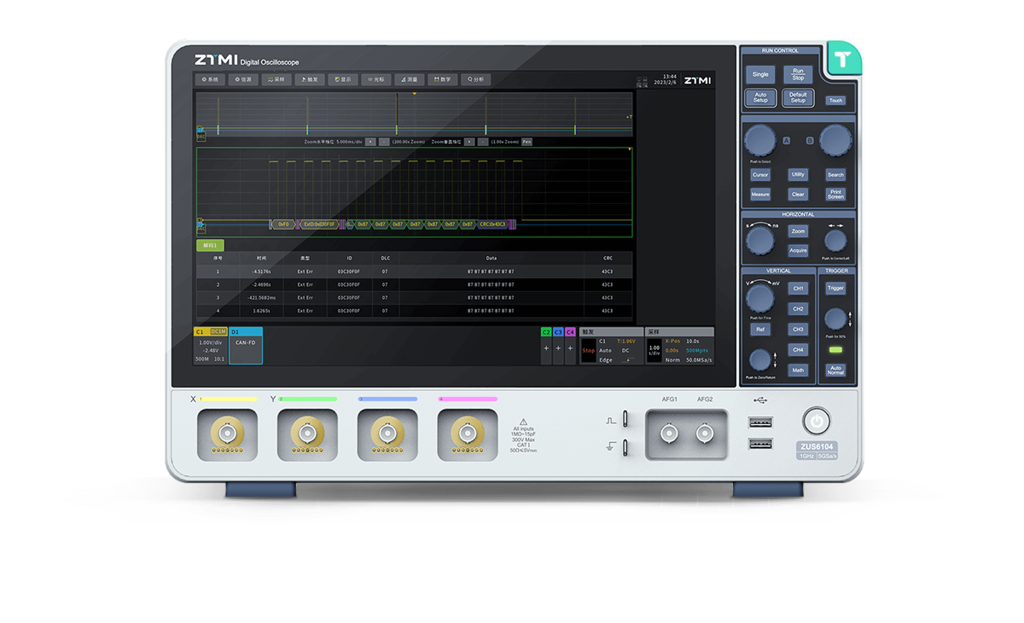Open the 系统 (System) menu
This screenshot has width=1024, height=623.
pos(210,79)
